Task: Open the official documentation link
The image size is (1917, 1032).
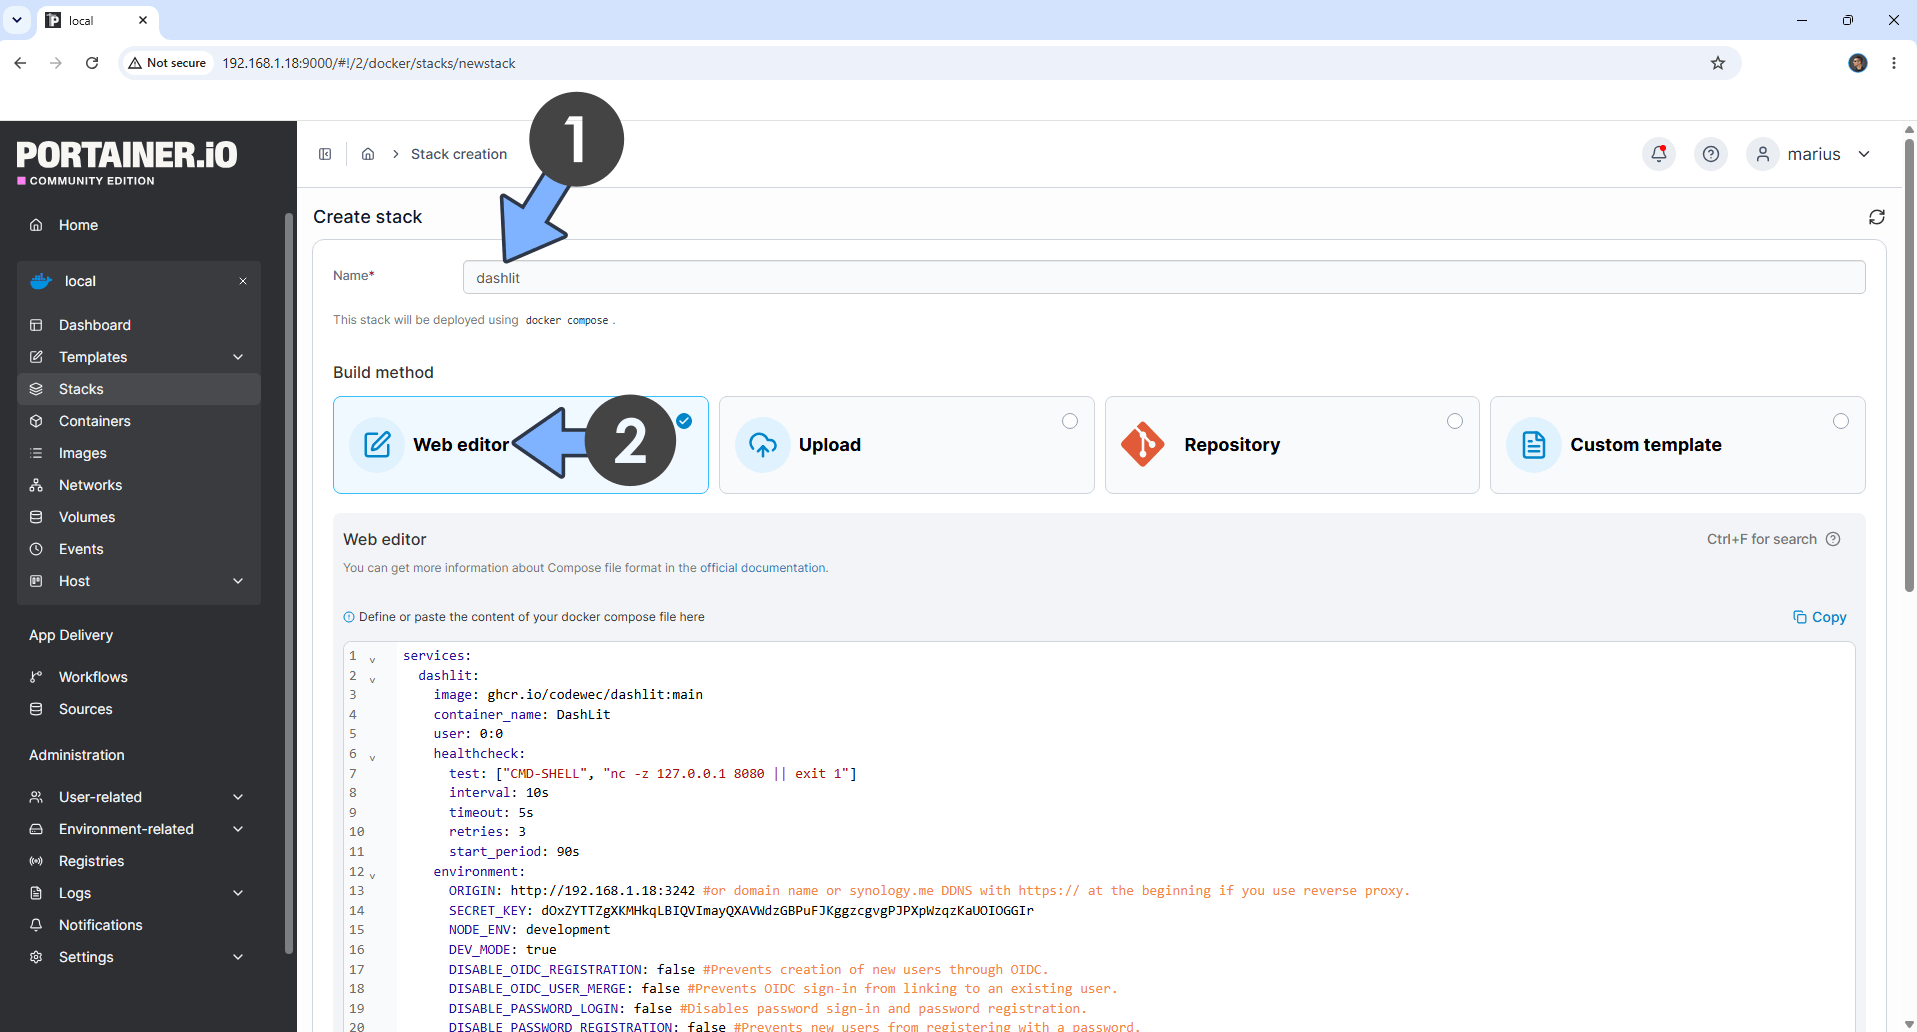Action: [763, 568]
